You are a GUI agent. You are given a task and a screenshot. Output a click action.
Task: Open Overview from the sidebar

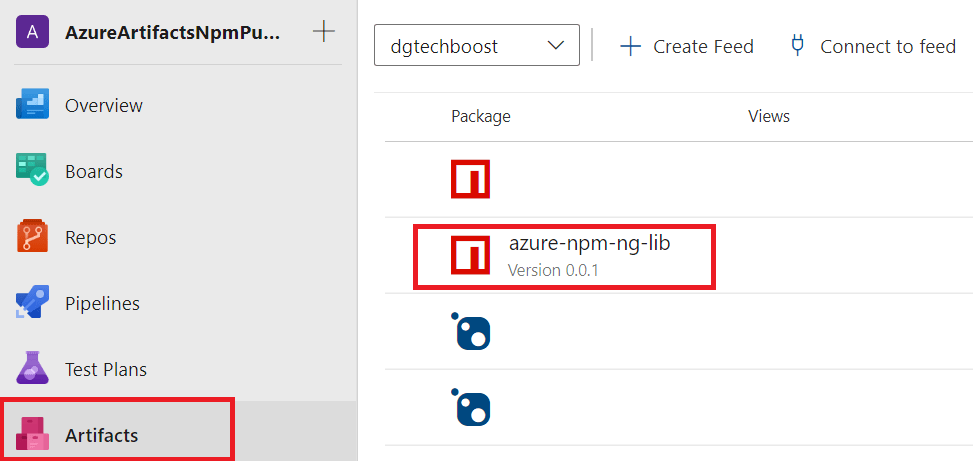(103, 105)
